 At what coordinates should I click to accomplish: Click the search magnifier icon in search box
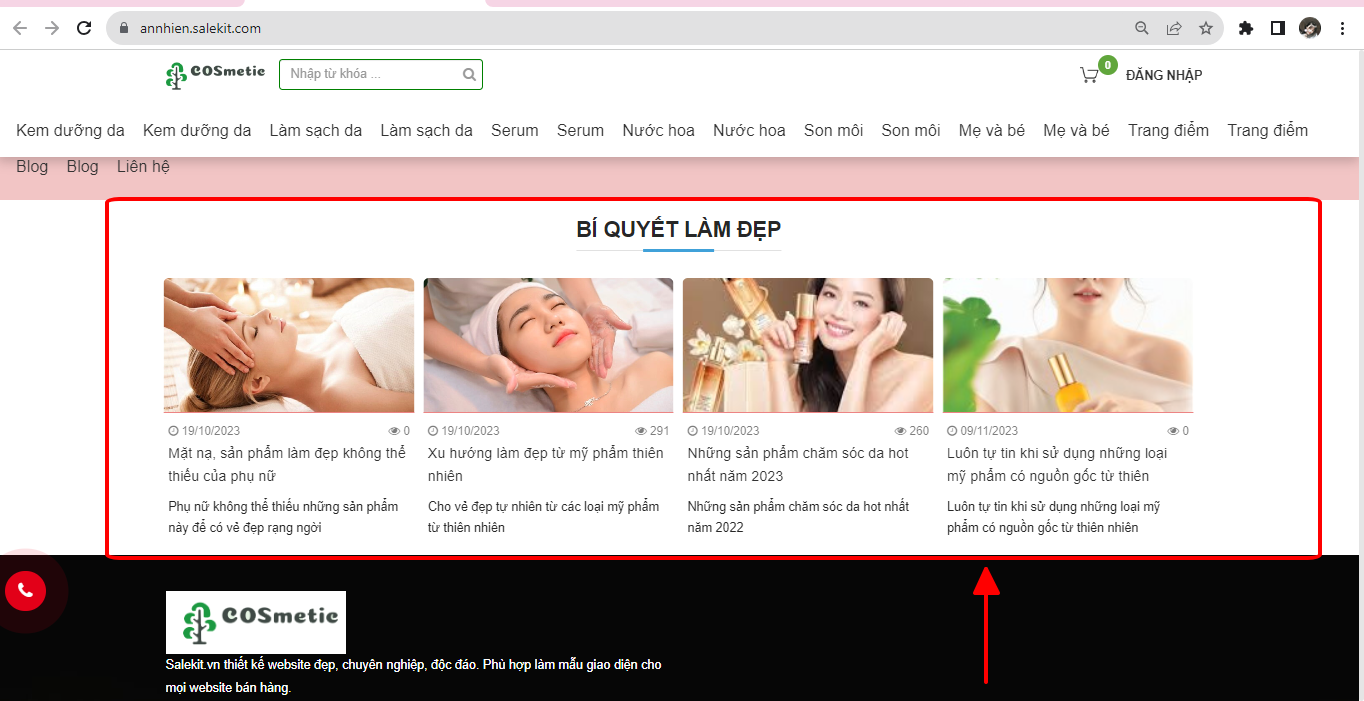pos(469,75)
